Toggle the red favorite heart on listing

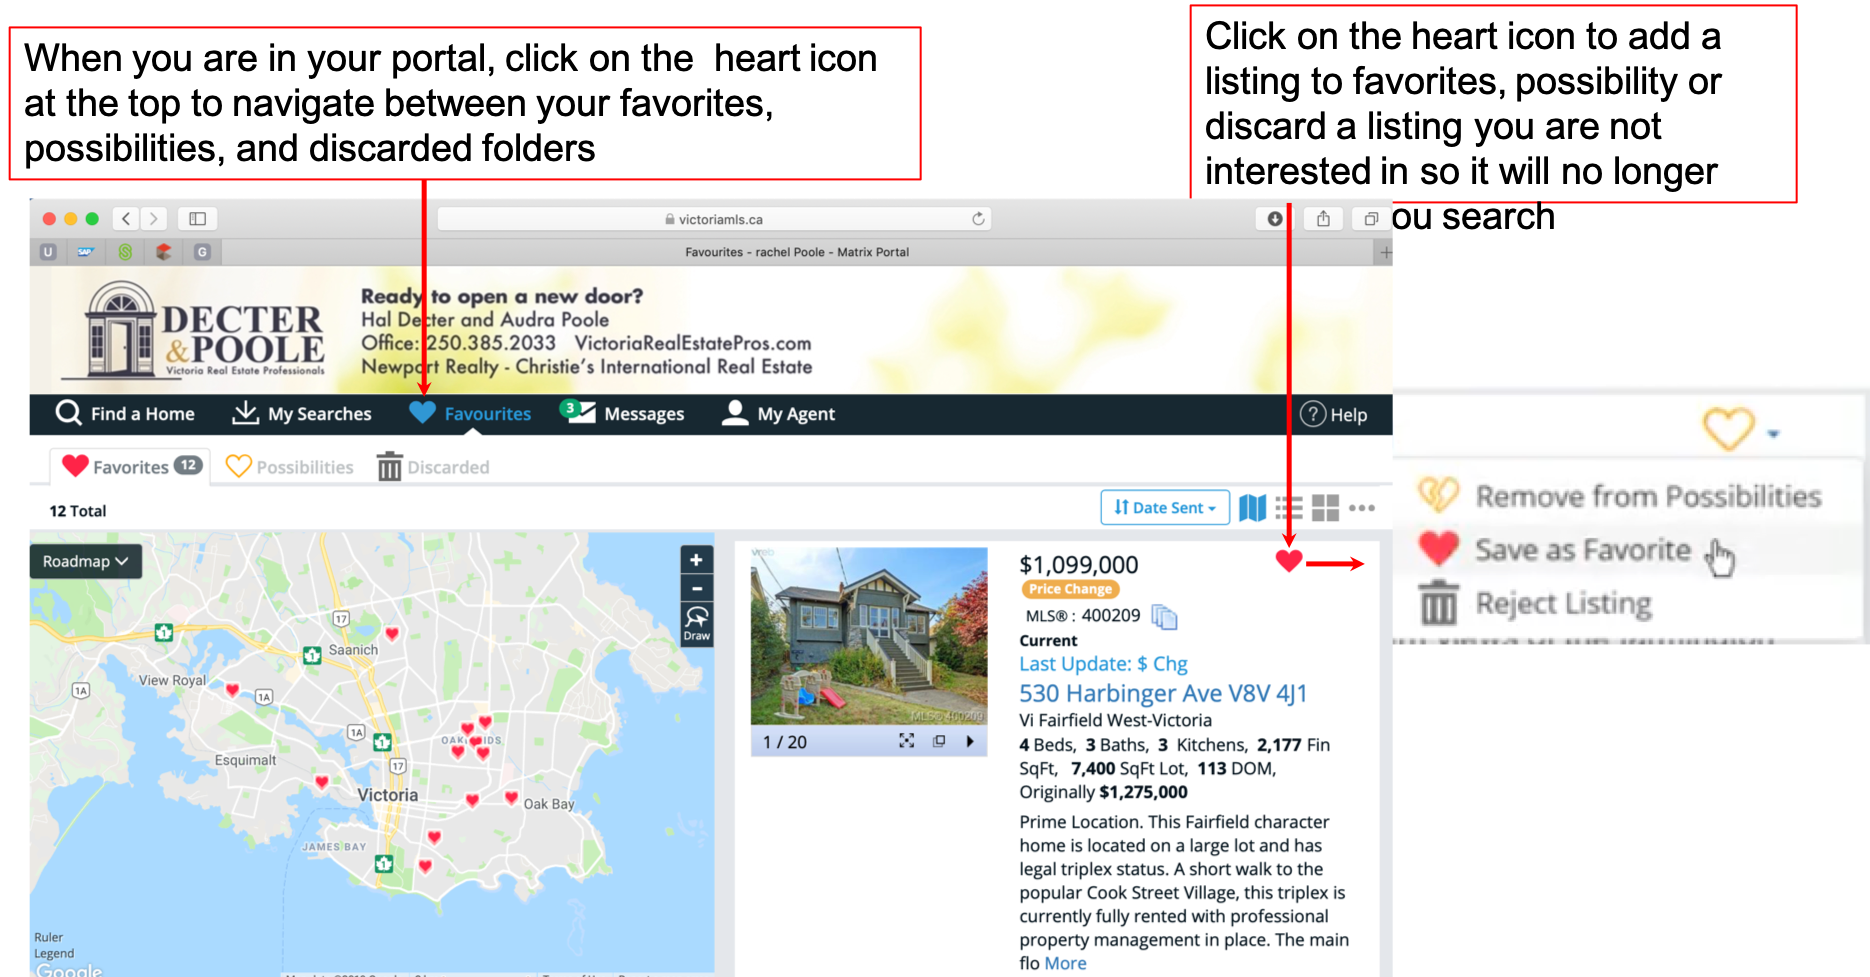[1289, 561]
